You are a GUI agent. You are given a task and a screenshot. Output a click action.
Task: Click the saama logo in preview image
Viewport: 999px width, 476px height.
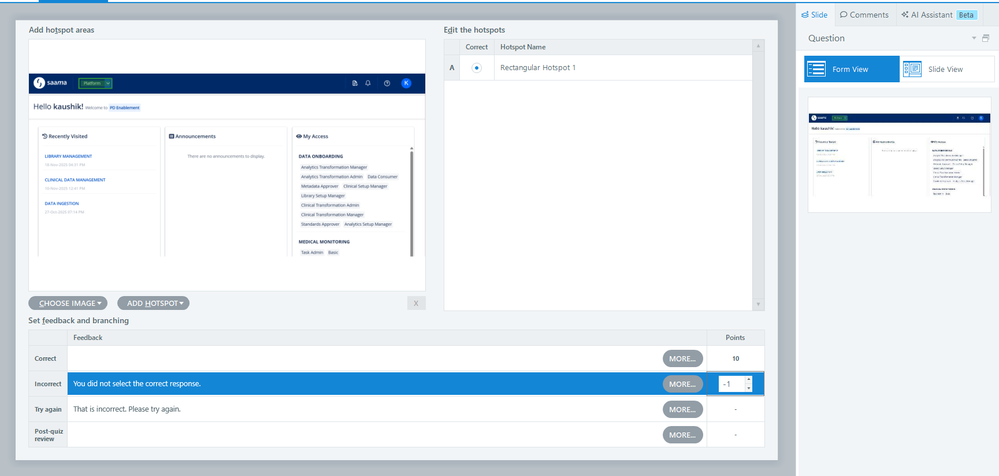pos(50,83)
